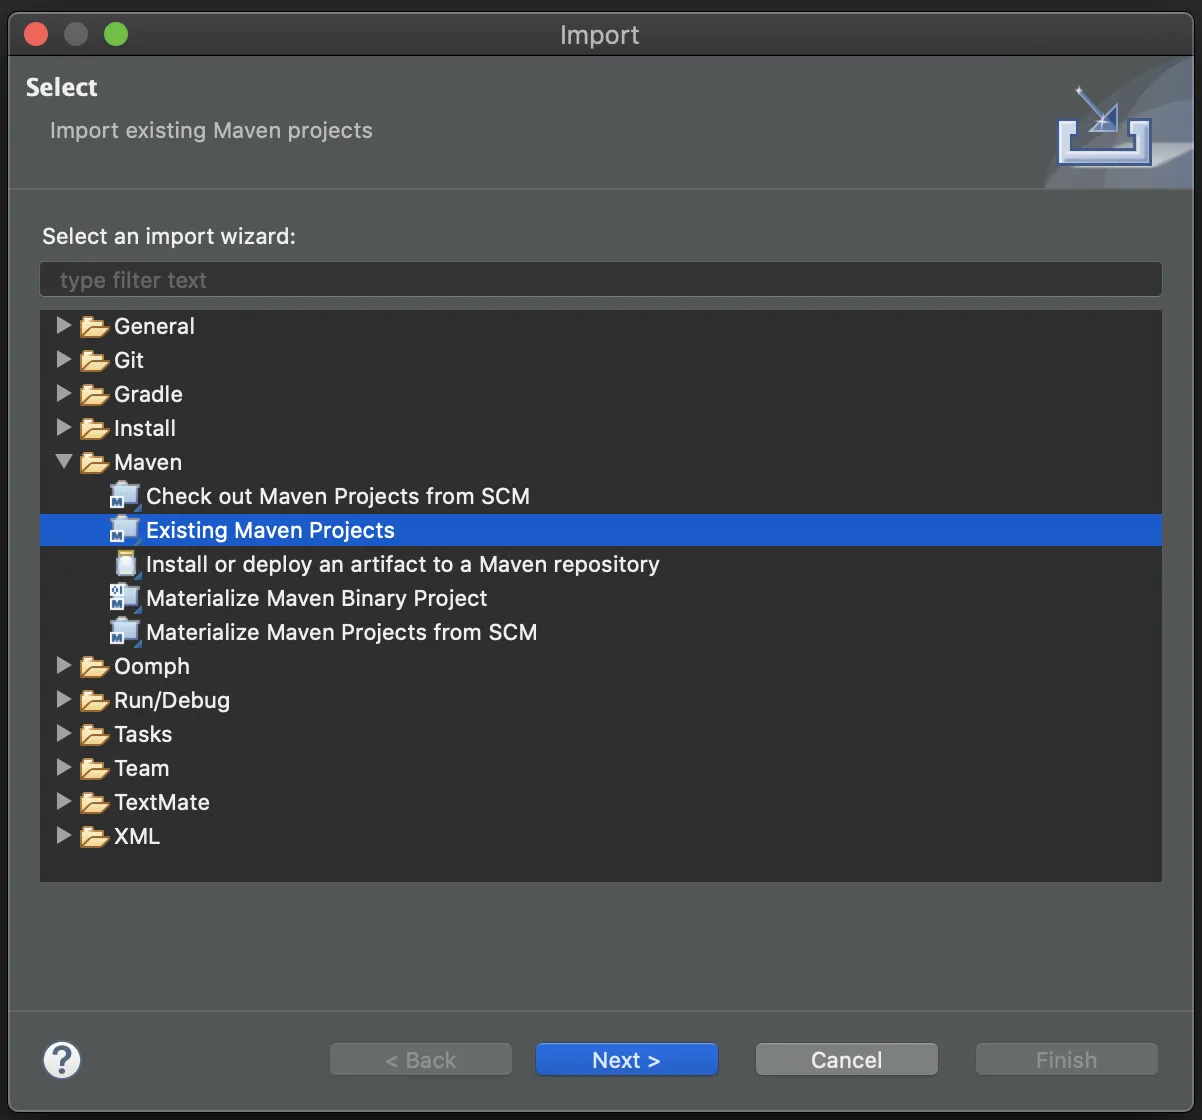Click inside the type filter text field
The height and width of the screenshot is (1120, 1202).
point(600,279)
